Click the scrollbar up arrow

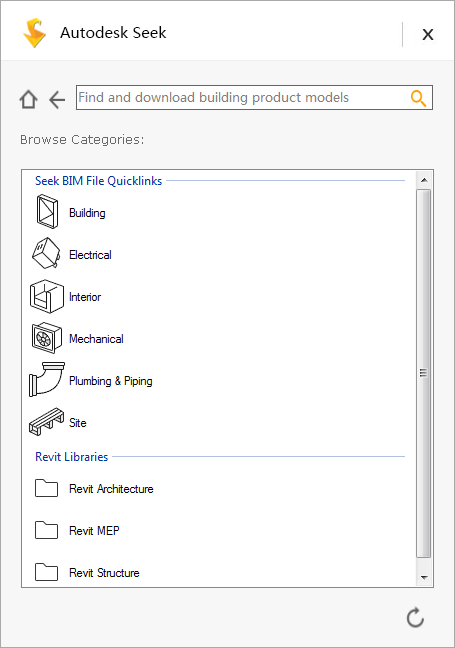(424, 180)
